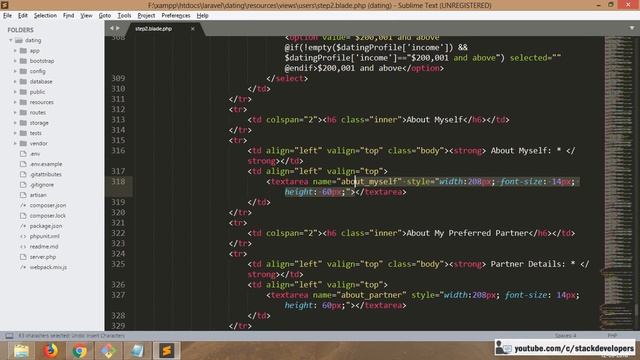The width and height of the screenshot is (640, 360).
Task: Expand the tests folder
Action: [x=15, y=133]
